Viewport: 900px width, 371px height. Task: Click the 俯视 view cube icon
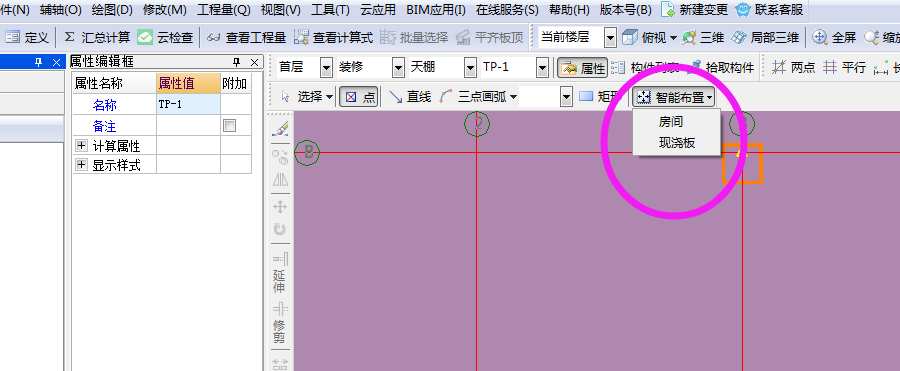pos(630,38)
